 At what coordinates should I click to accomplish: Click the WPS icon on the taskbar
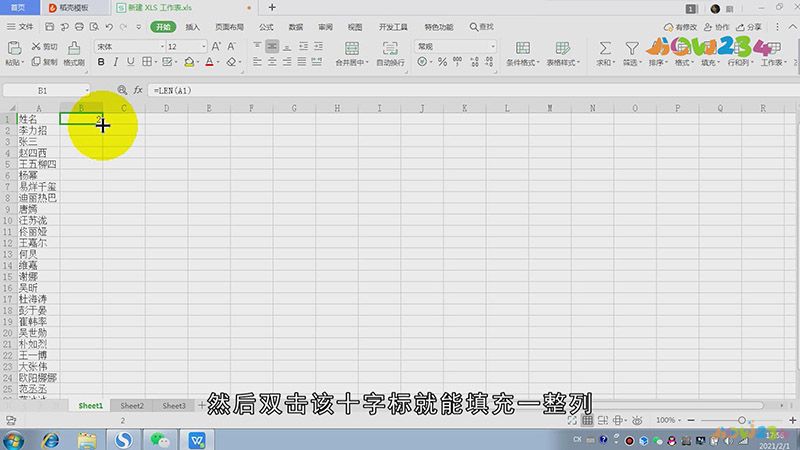tap(196, 440)
